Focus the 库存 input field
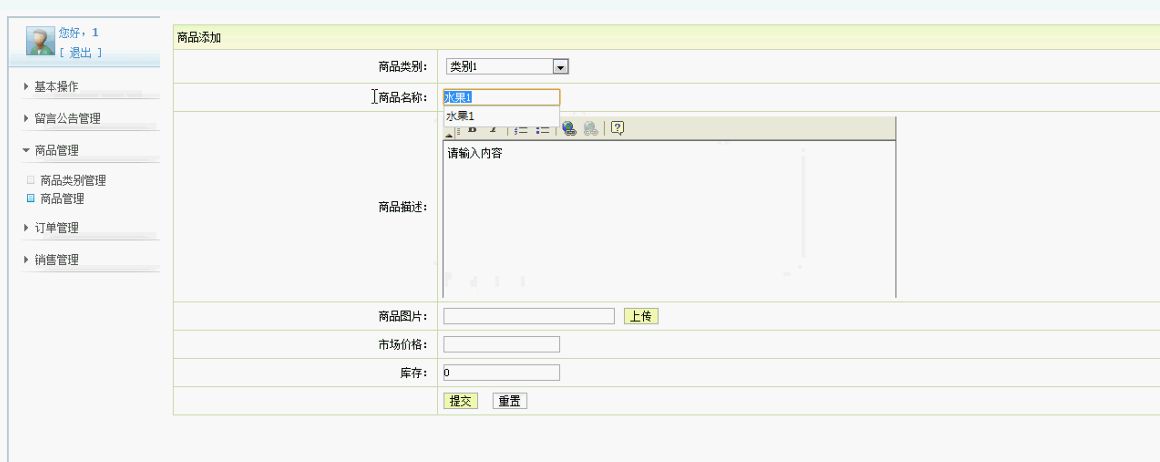The width and height of the screenshot is (1160, 462). pyautogui.click(x=502, y=372)
